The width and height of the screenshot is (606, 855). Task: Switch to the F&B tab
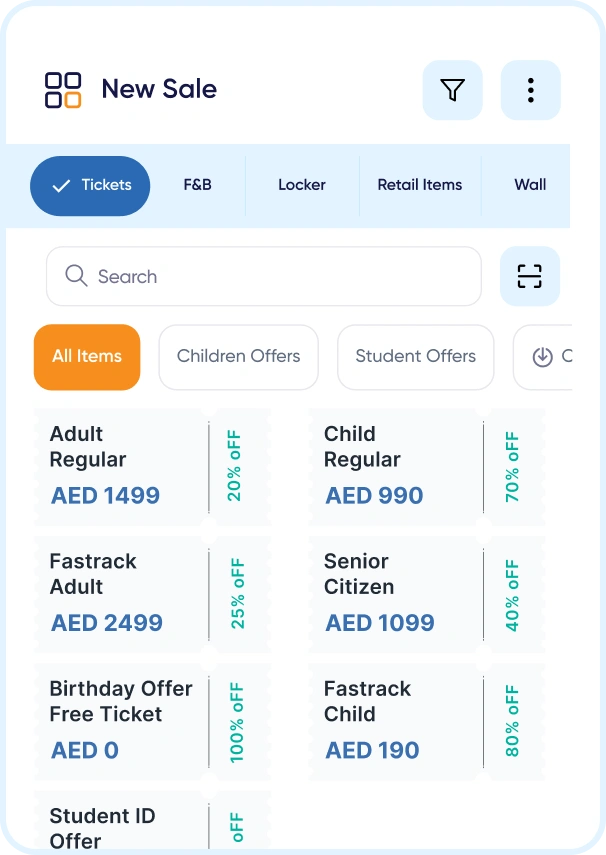(x=196, y=185)
